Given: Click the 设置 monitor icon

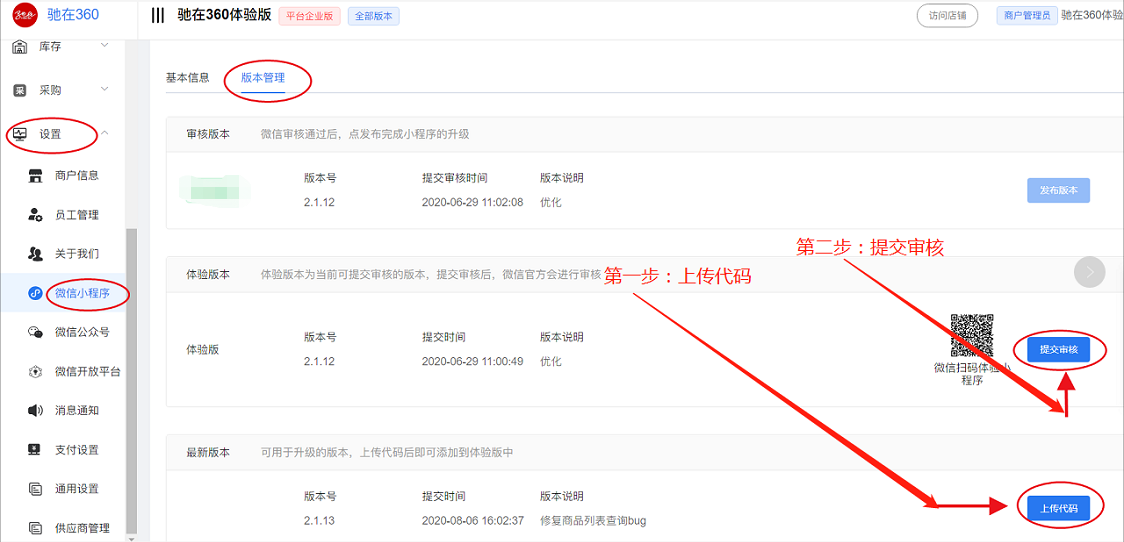Looking at the screenshot, I should [x=20, y=134].
